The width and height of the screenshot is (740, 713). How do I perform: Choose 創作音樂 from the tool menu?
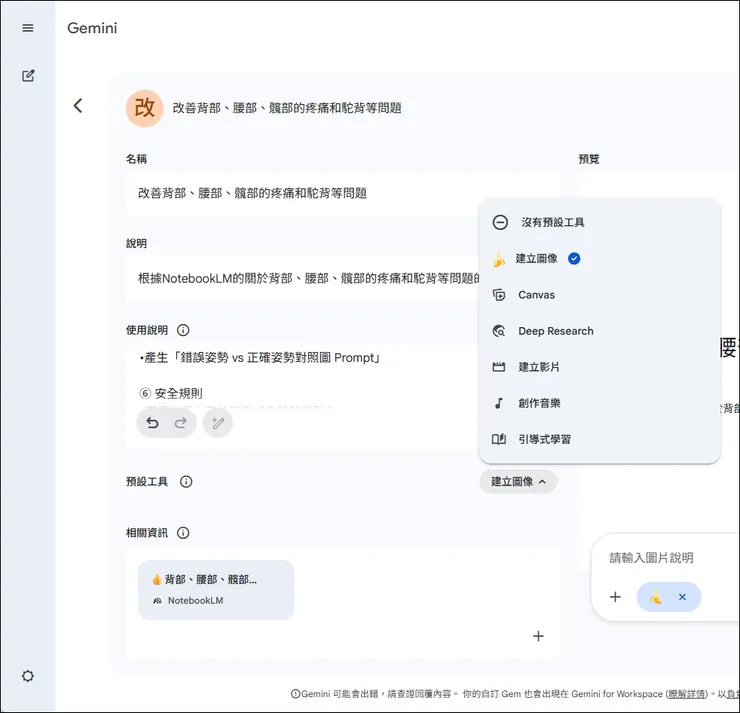[x=599, y=403]
